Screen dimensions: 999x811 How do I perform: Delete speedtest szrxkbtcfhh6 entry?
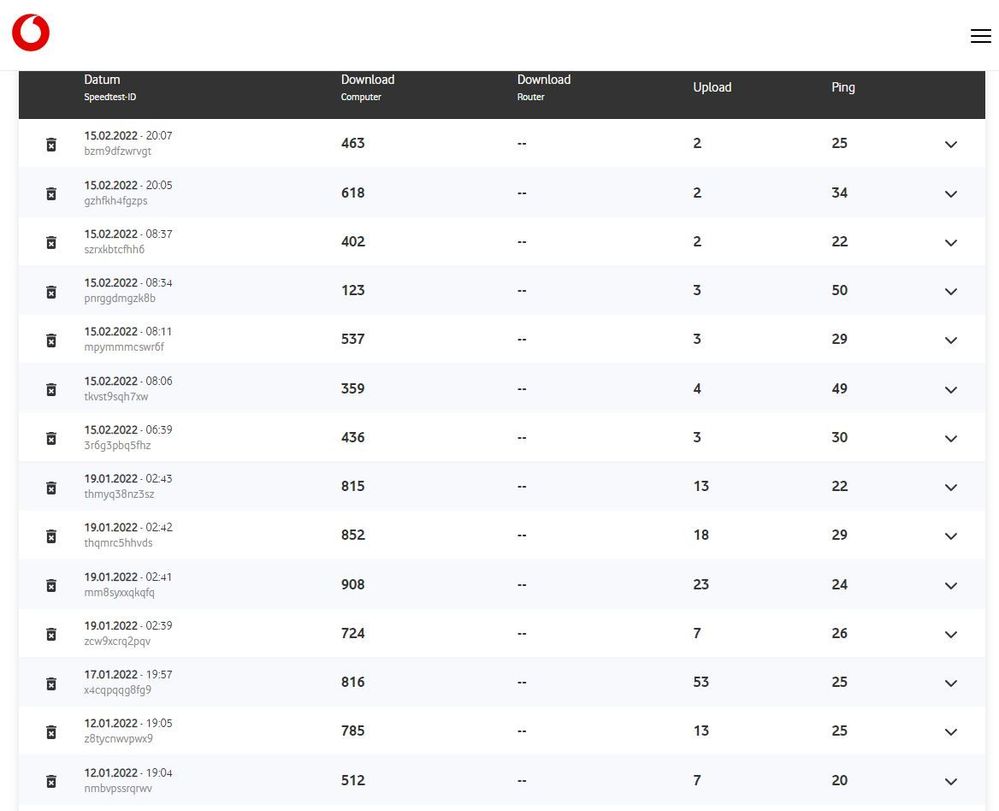(52, 243)
